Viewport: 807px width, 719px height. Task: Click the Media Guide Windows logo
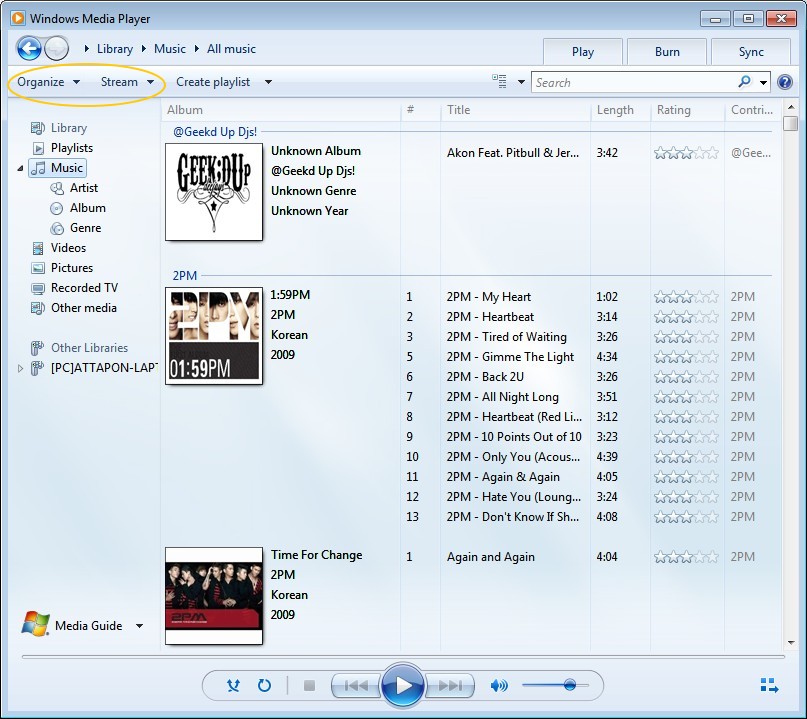tap(36, 624)
